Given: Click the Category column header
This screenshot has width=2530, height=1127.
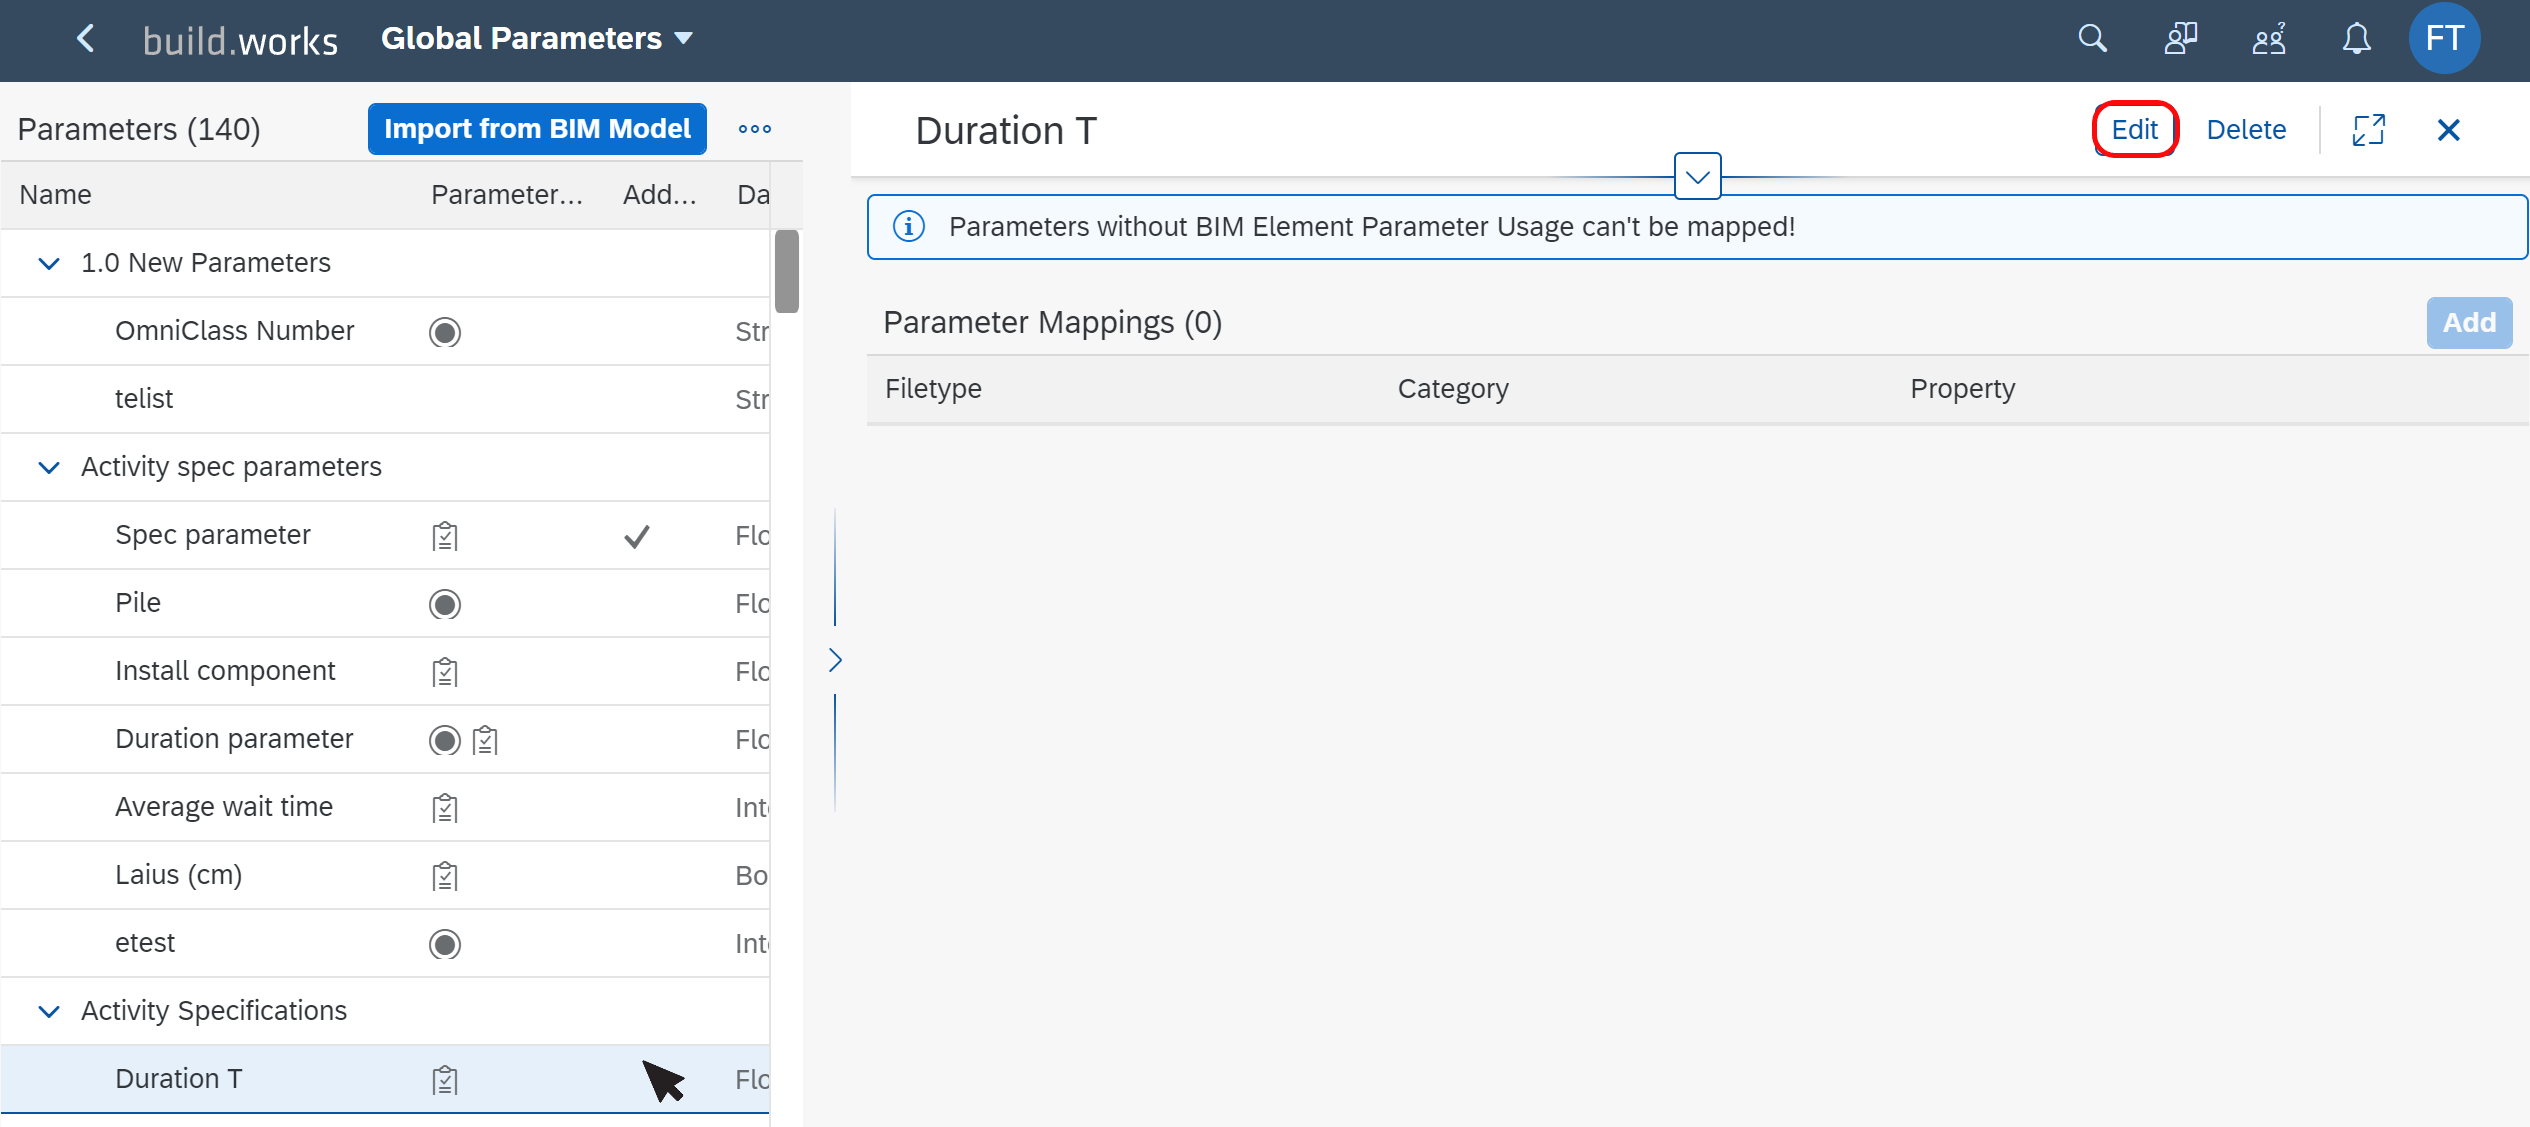Looking at the screenshot, I should (1453, 388).
